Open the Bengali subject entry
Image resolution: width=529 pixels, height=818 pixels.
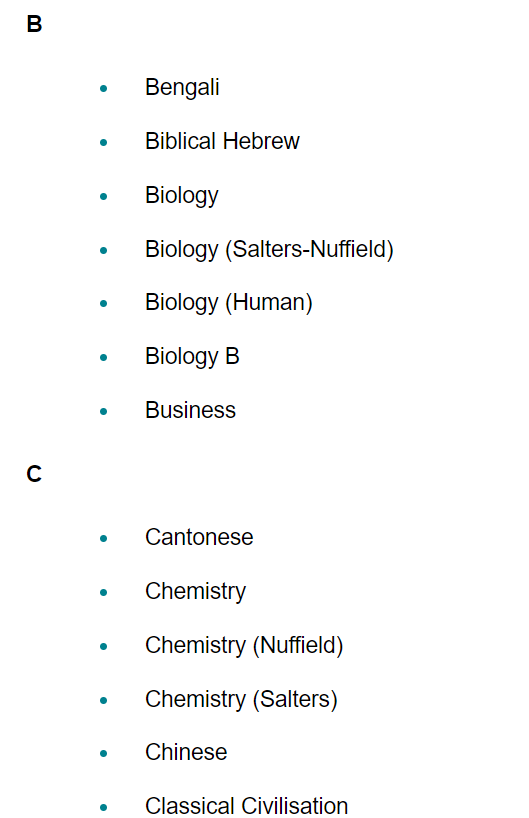tap(182, 88)
